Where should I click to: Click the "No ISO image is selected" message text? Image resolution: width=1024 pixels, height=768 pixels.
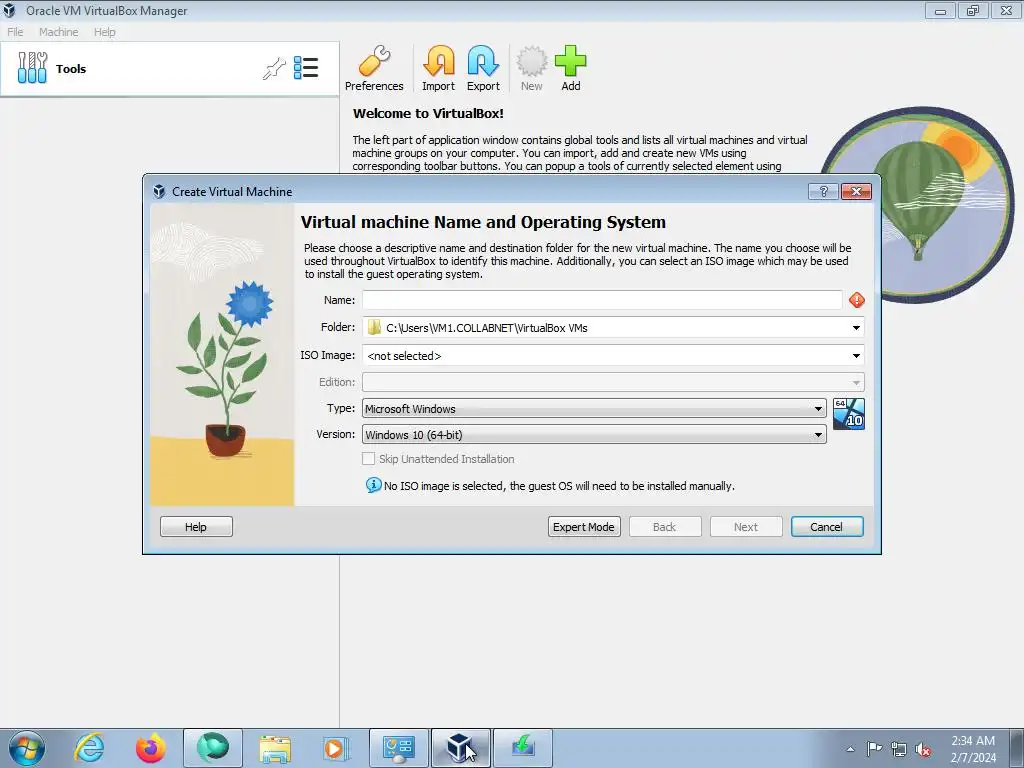tap(559, 486)
